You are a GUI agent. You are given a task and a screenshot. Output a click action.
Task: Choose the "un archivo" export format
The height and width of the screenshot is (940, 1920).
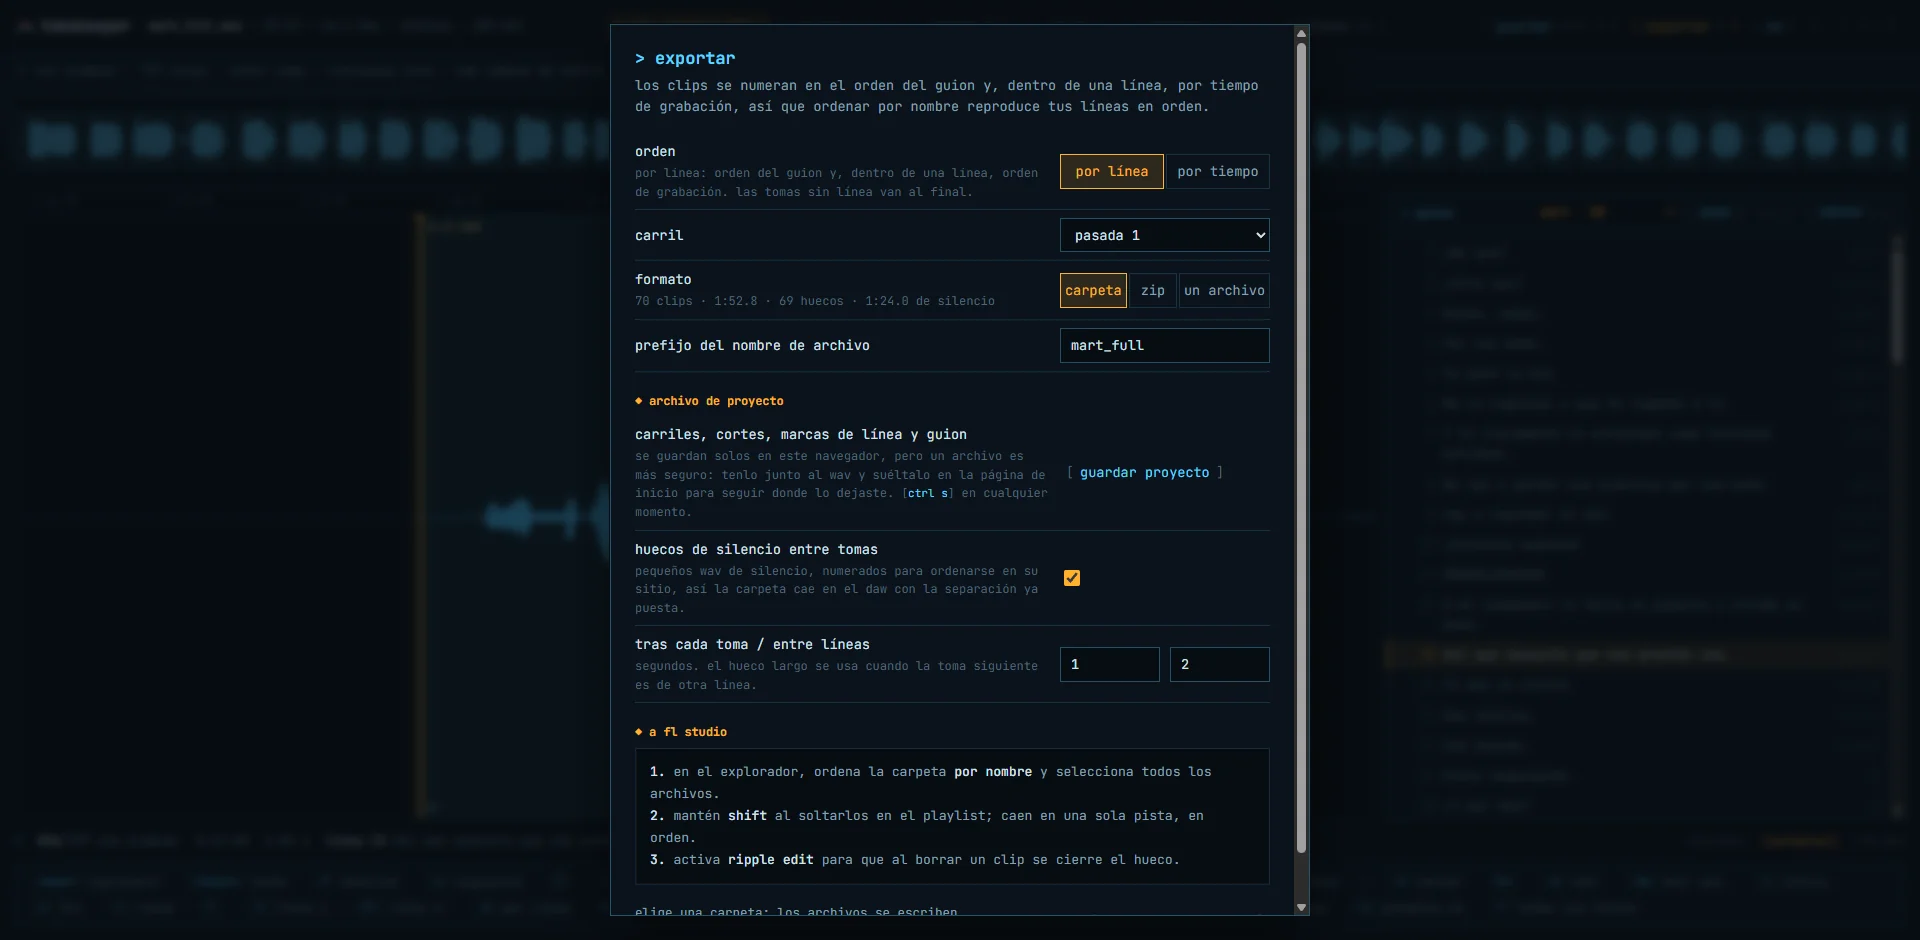coord(1224,291)
